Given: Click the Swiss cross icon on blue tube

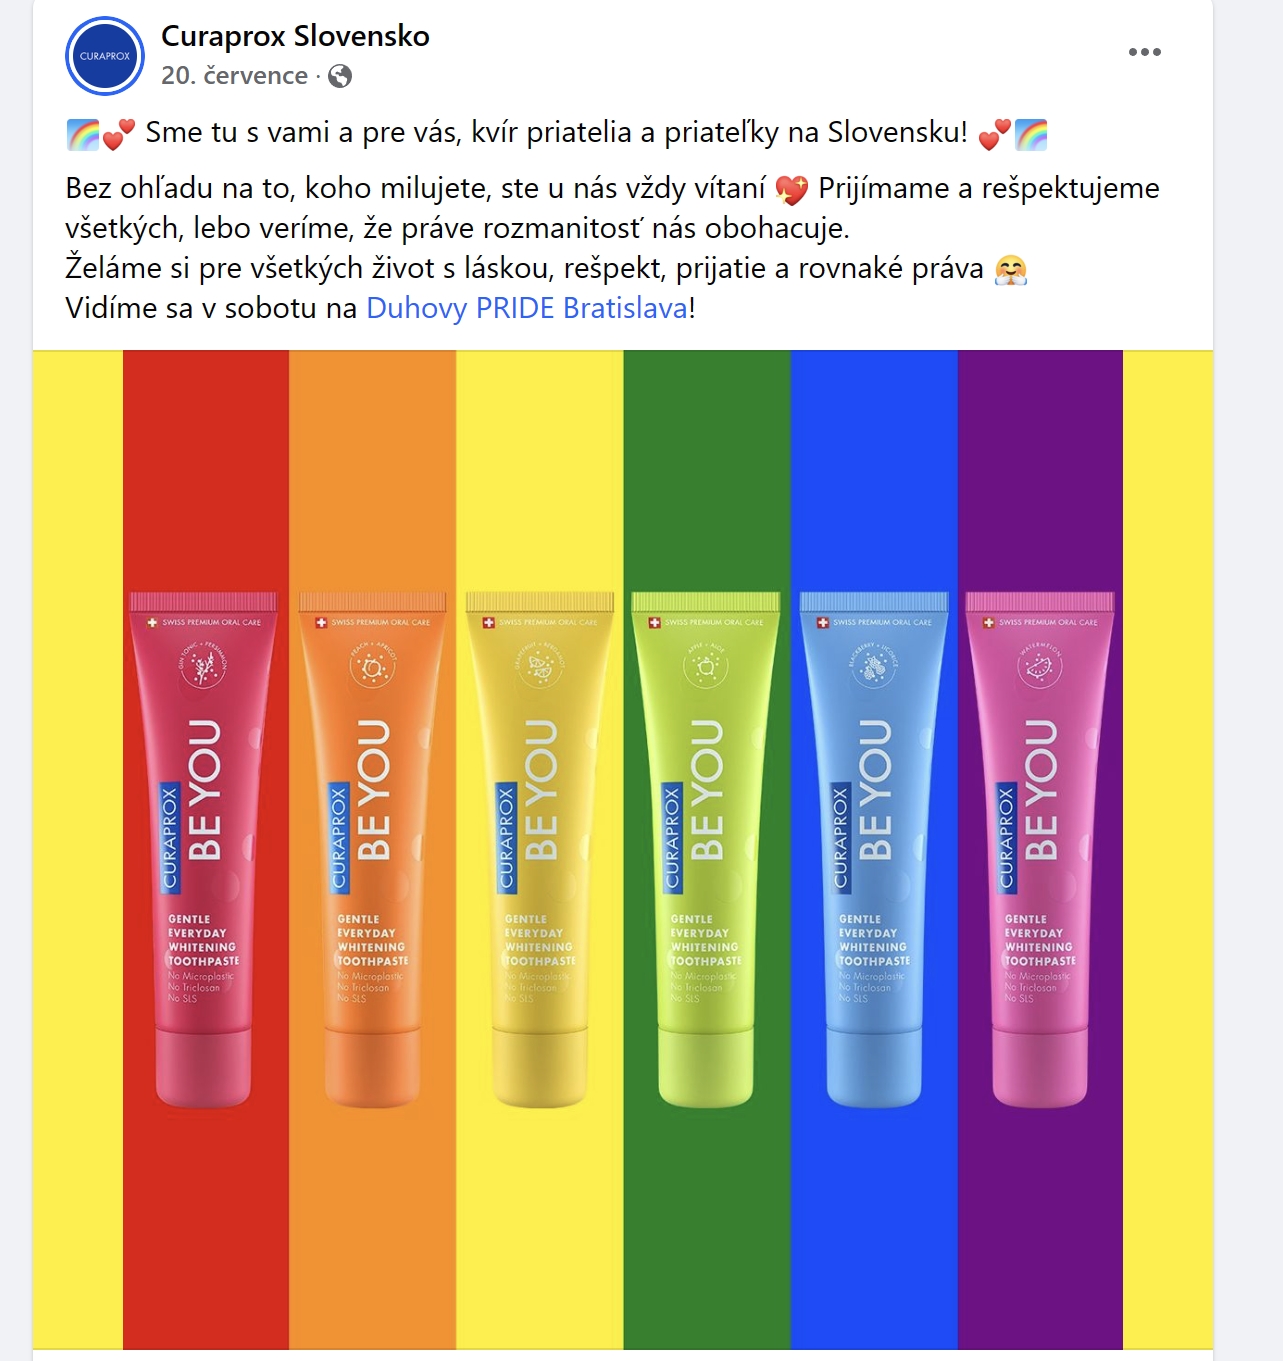Looking at the screenshot, I should pos(823,622).
